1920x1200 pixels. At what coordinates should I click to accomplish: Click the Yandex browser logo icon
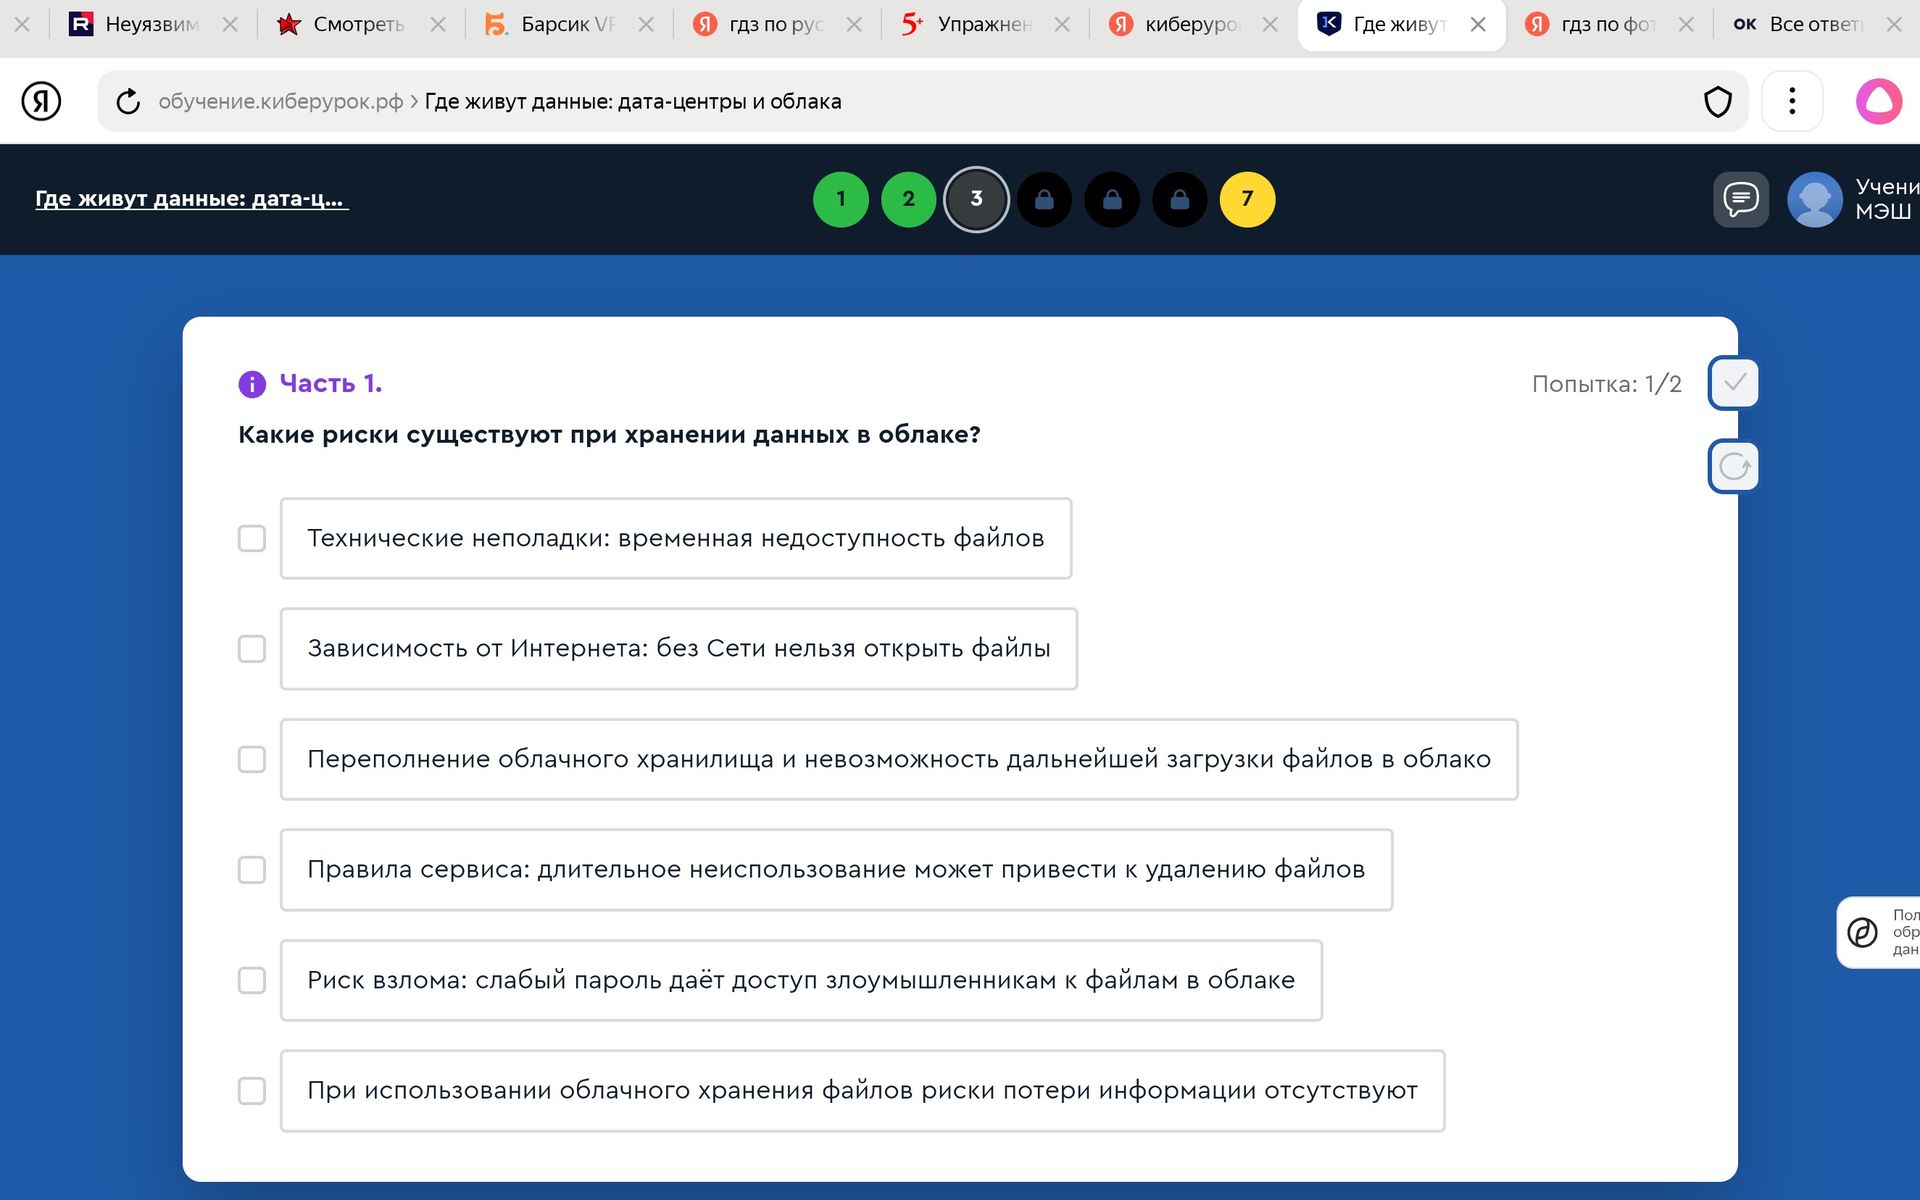tap(41, 101)
